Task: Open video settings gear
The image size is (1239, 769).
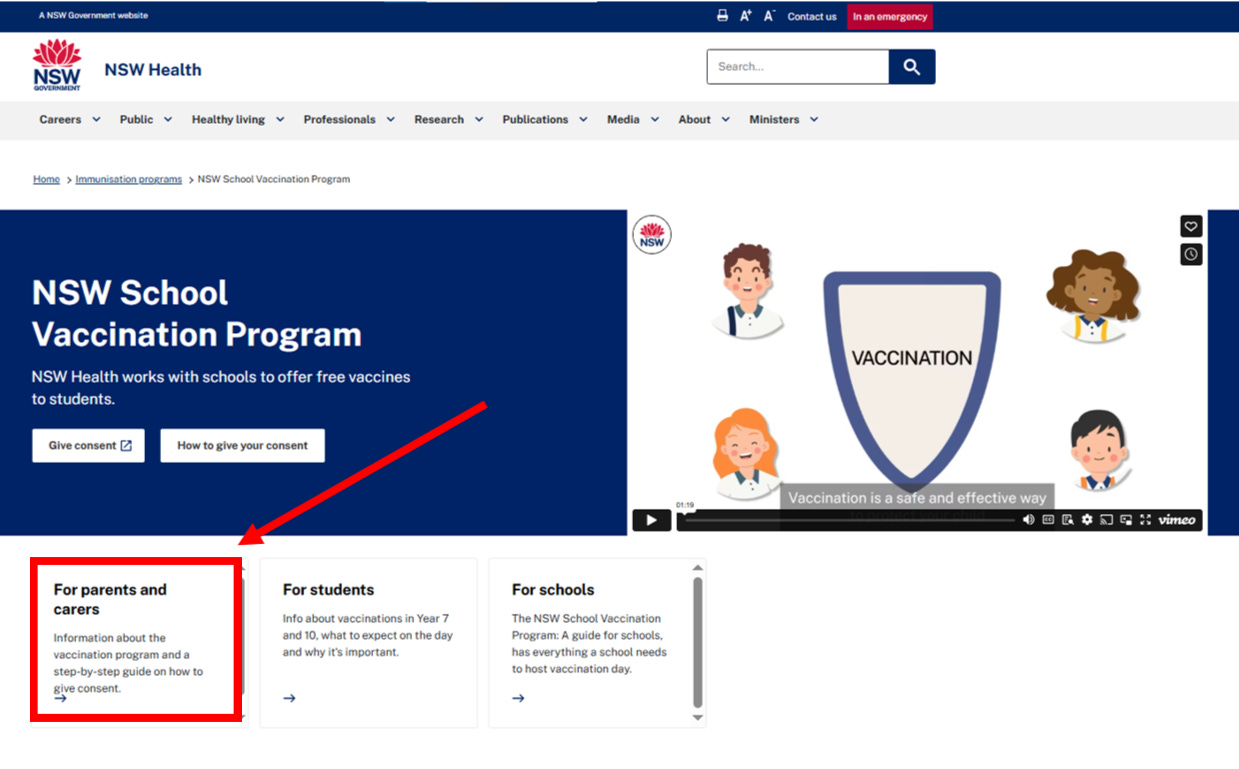Action: (1087, 520)
